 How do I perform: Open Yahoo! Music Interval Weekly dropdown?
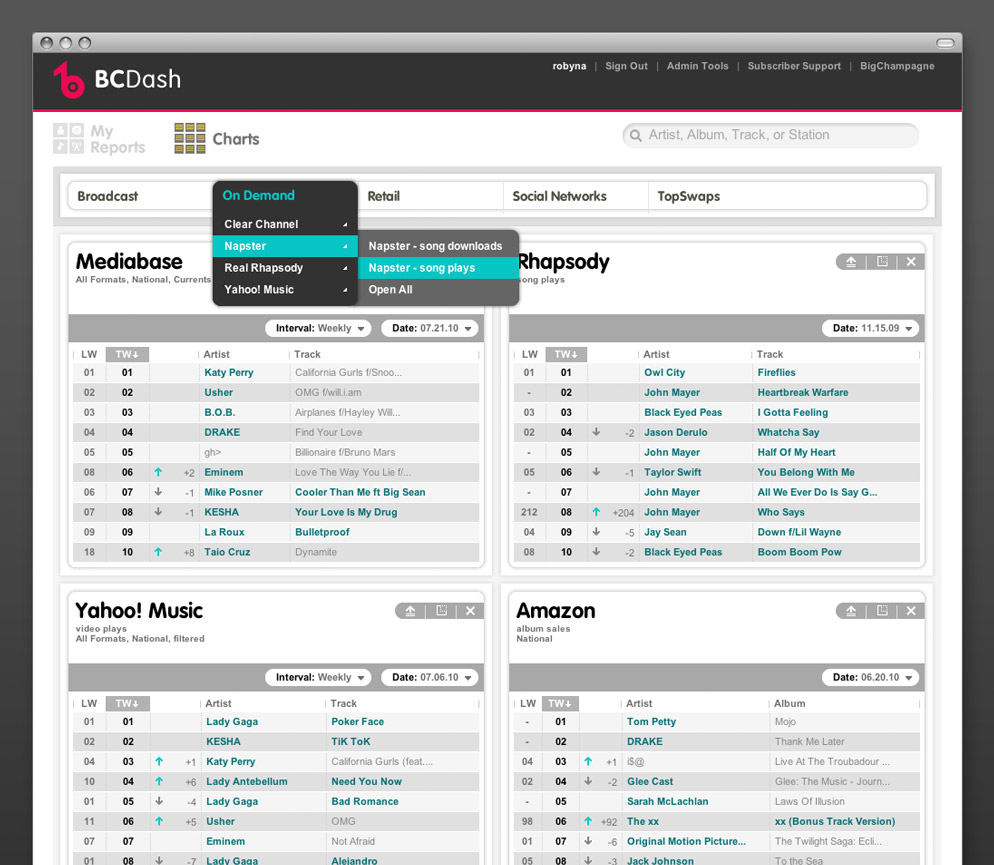(318, 677)
